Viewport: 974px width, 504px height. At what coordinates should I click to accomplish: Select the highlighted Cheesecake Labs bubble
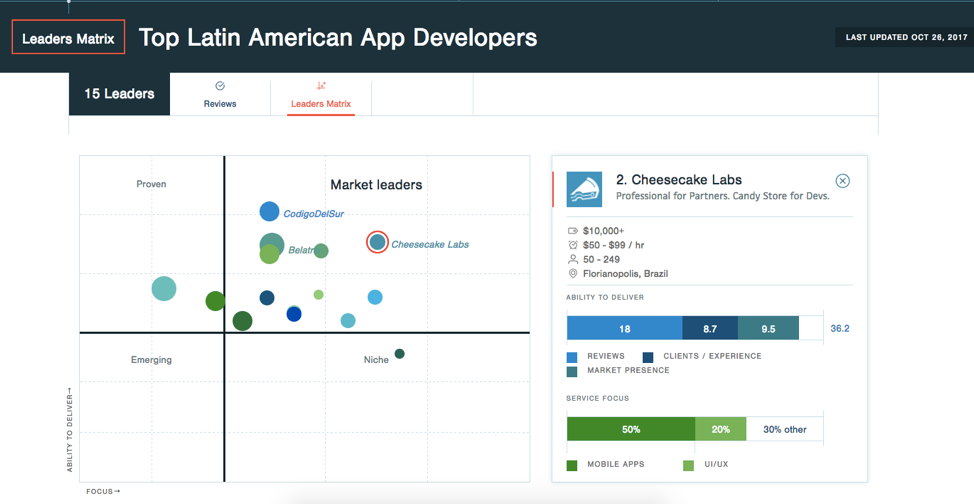(x=377, y=242)
